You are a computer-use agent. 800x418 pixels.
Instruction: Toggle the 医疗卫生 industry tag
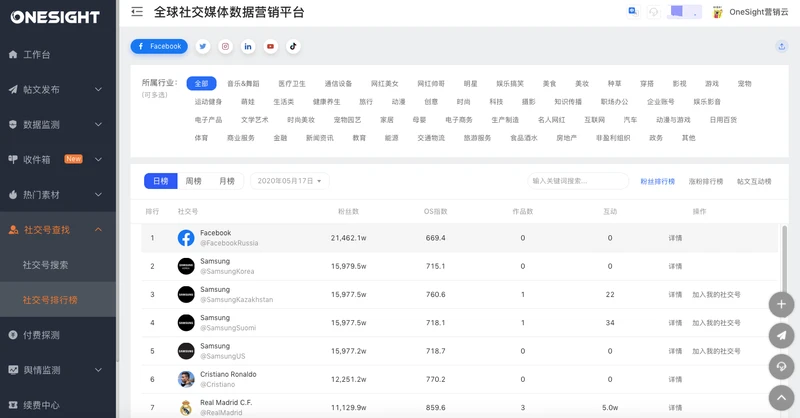click(x=292, y=84)
